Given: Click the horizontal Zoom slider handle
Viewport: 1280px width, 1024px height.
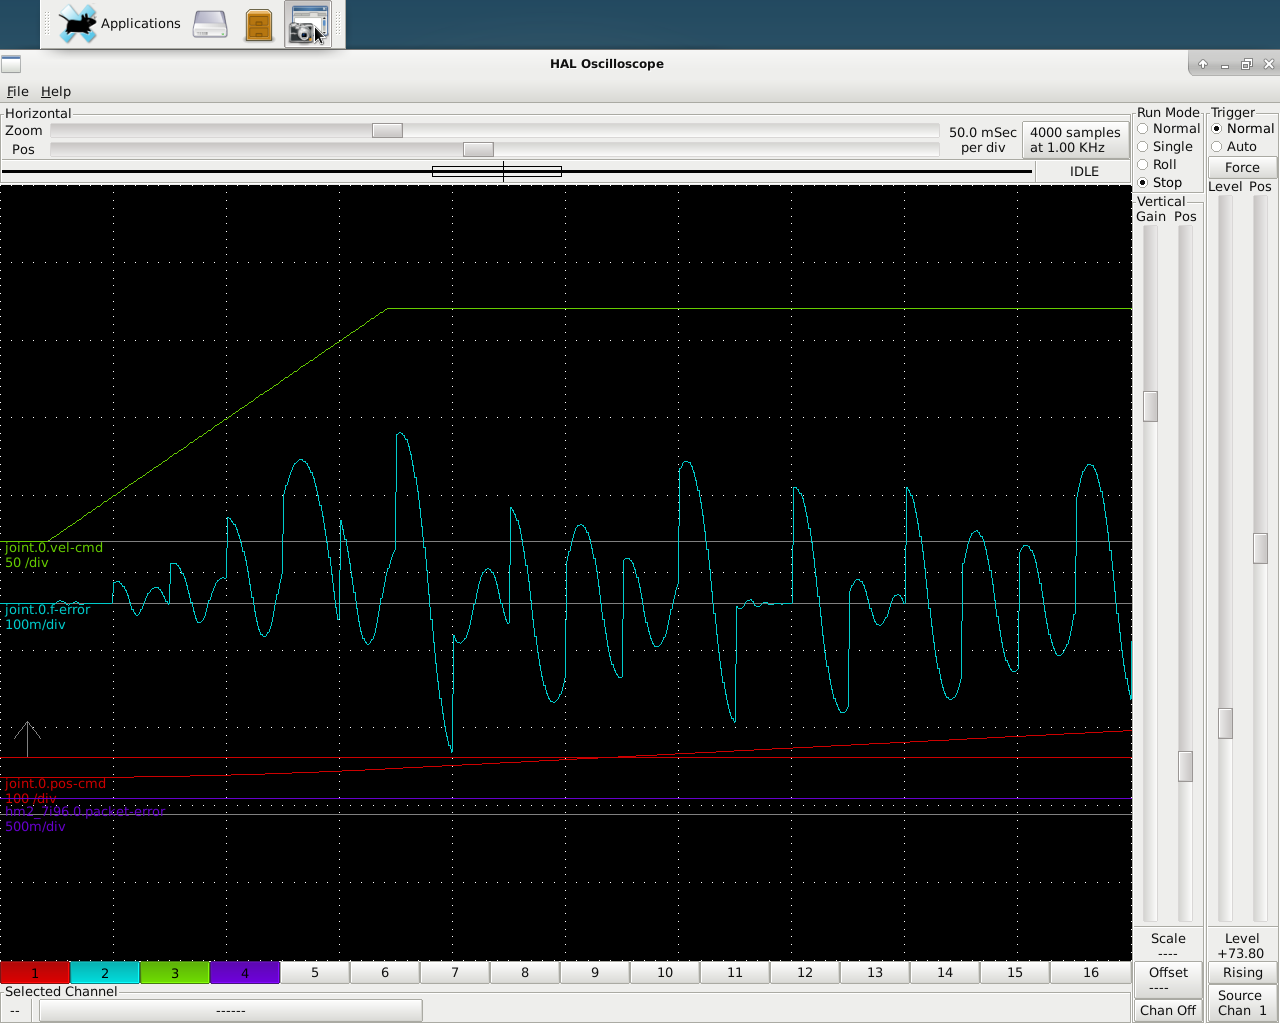Looking at the screenshot, I should 387,131.
